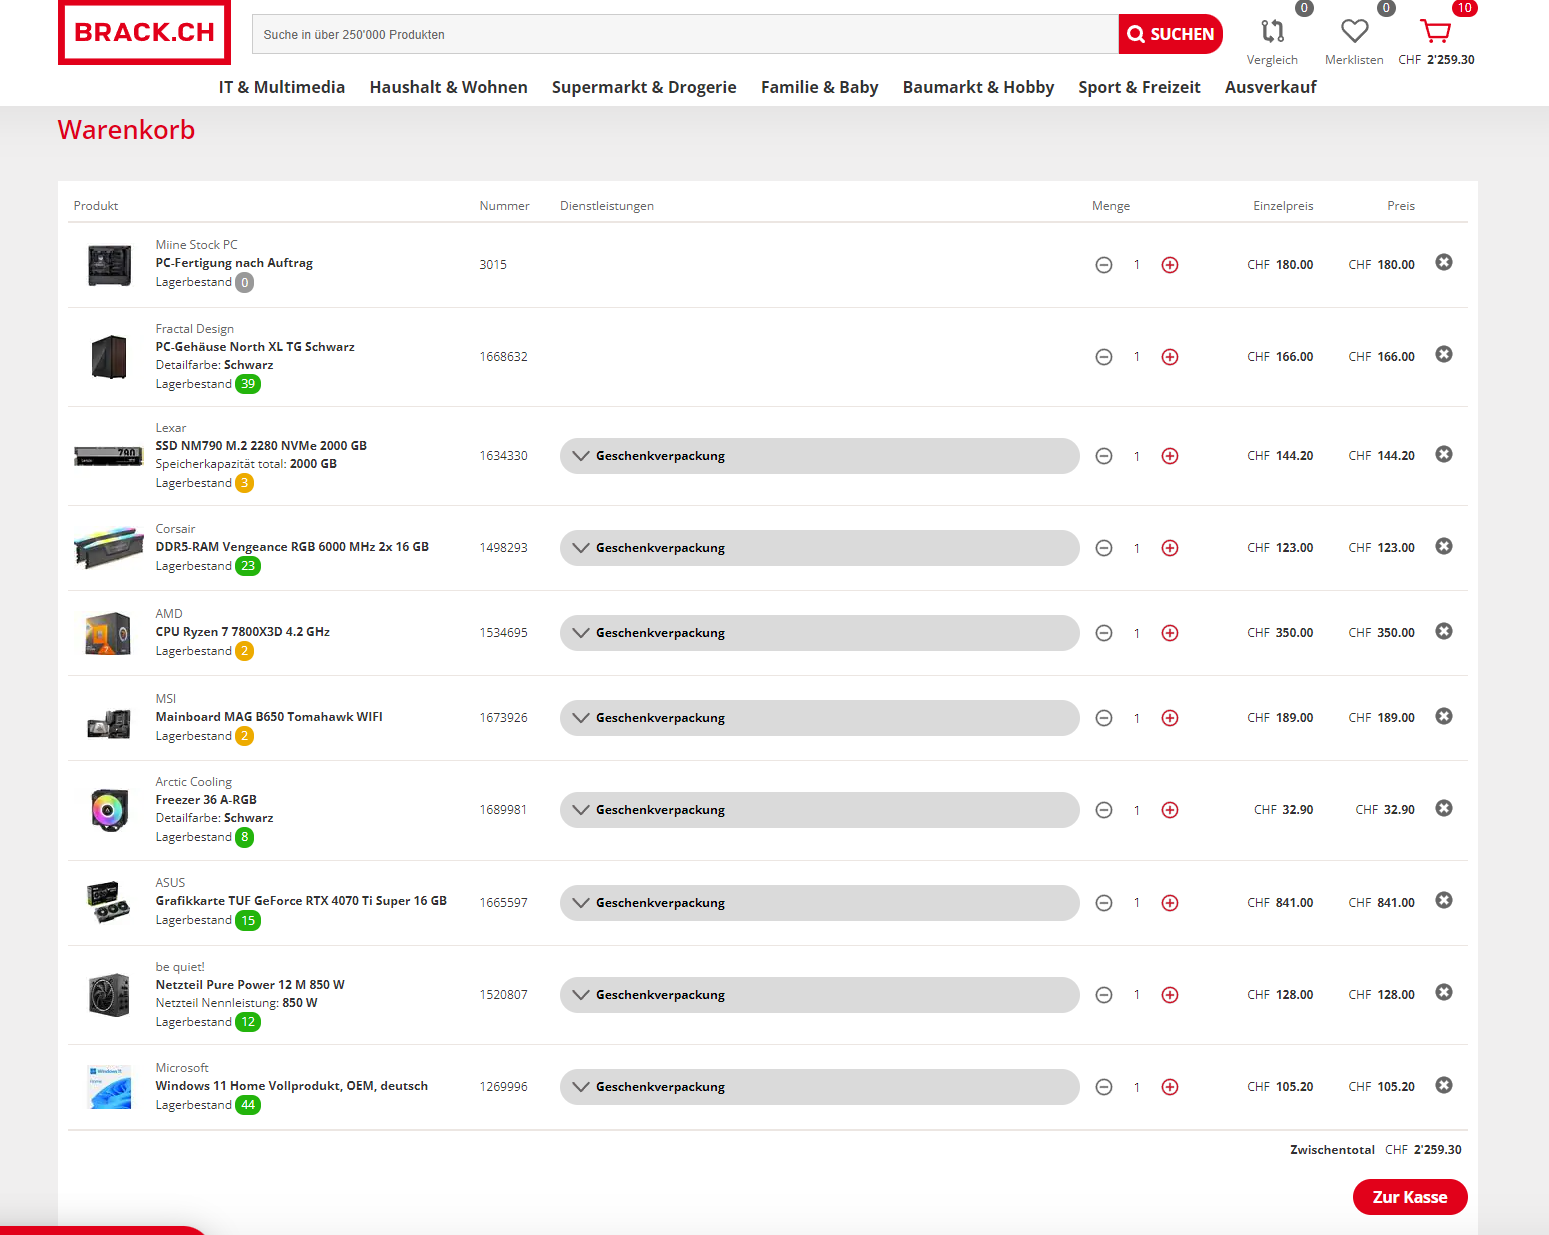Decrease quantity of Lexar SSD NM790

point(1104,456)
